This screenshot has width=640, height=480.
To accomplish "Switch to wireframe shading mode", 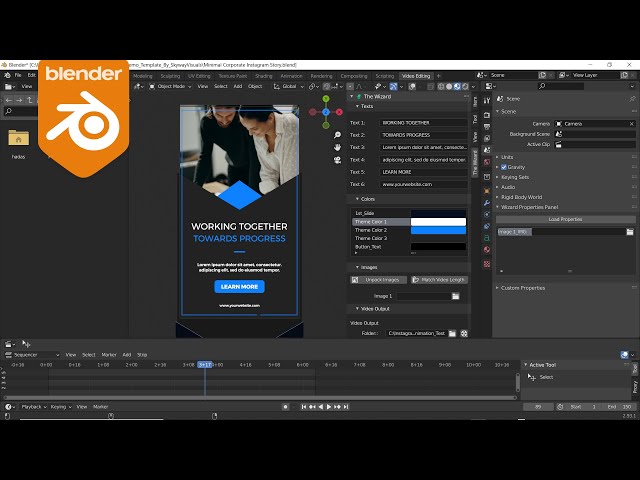I will click(441, 86).
